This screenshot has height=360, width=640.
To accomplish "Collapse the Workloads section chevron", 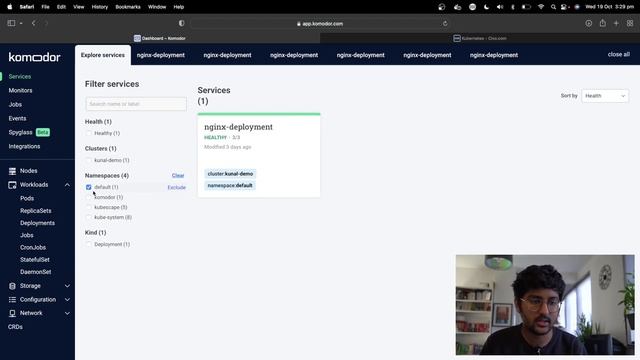I will pyautogui.click(x=67, y=185).
